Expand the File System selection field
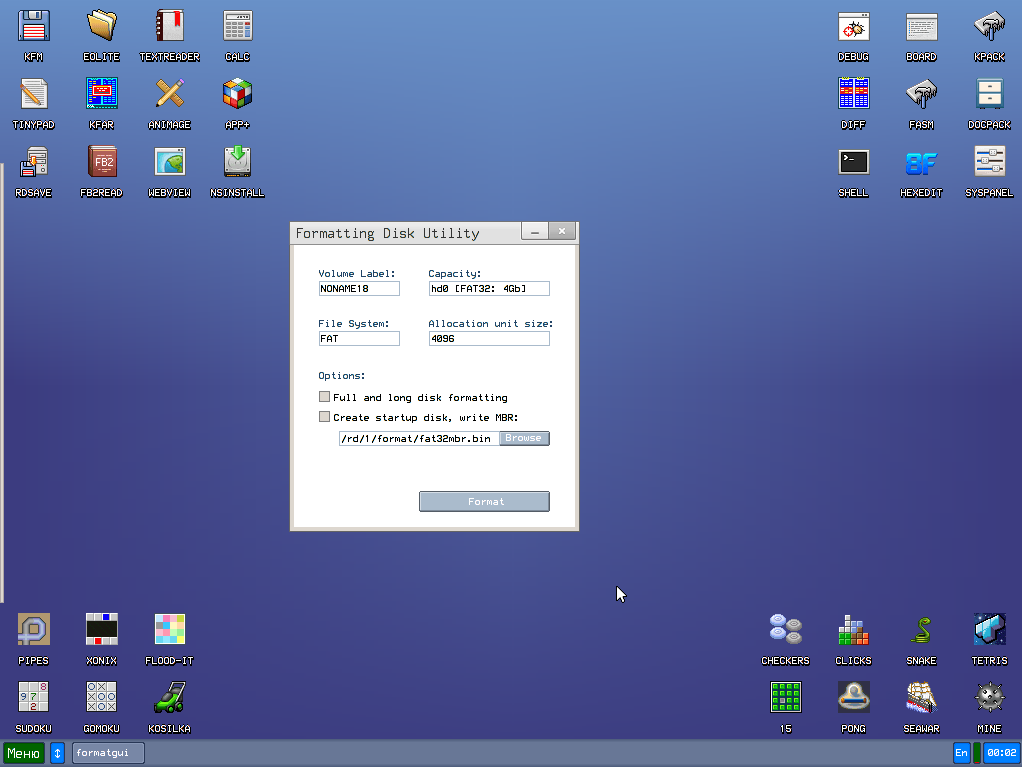Viewport: 1022px width, 767px height. [x=358, y=339]
